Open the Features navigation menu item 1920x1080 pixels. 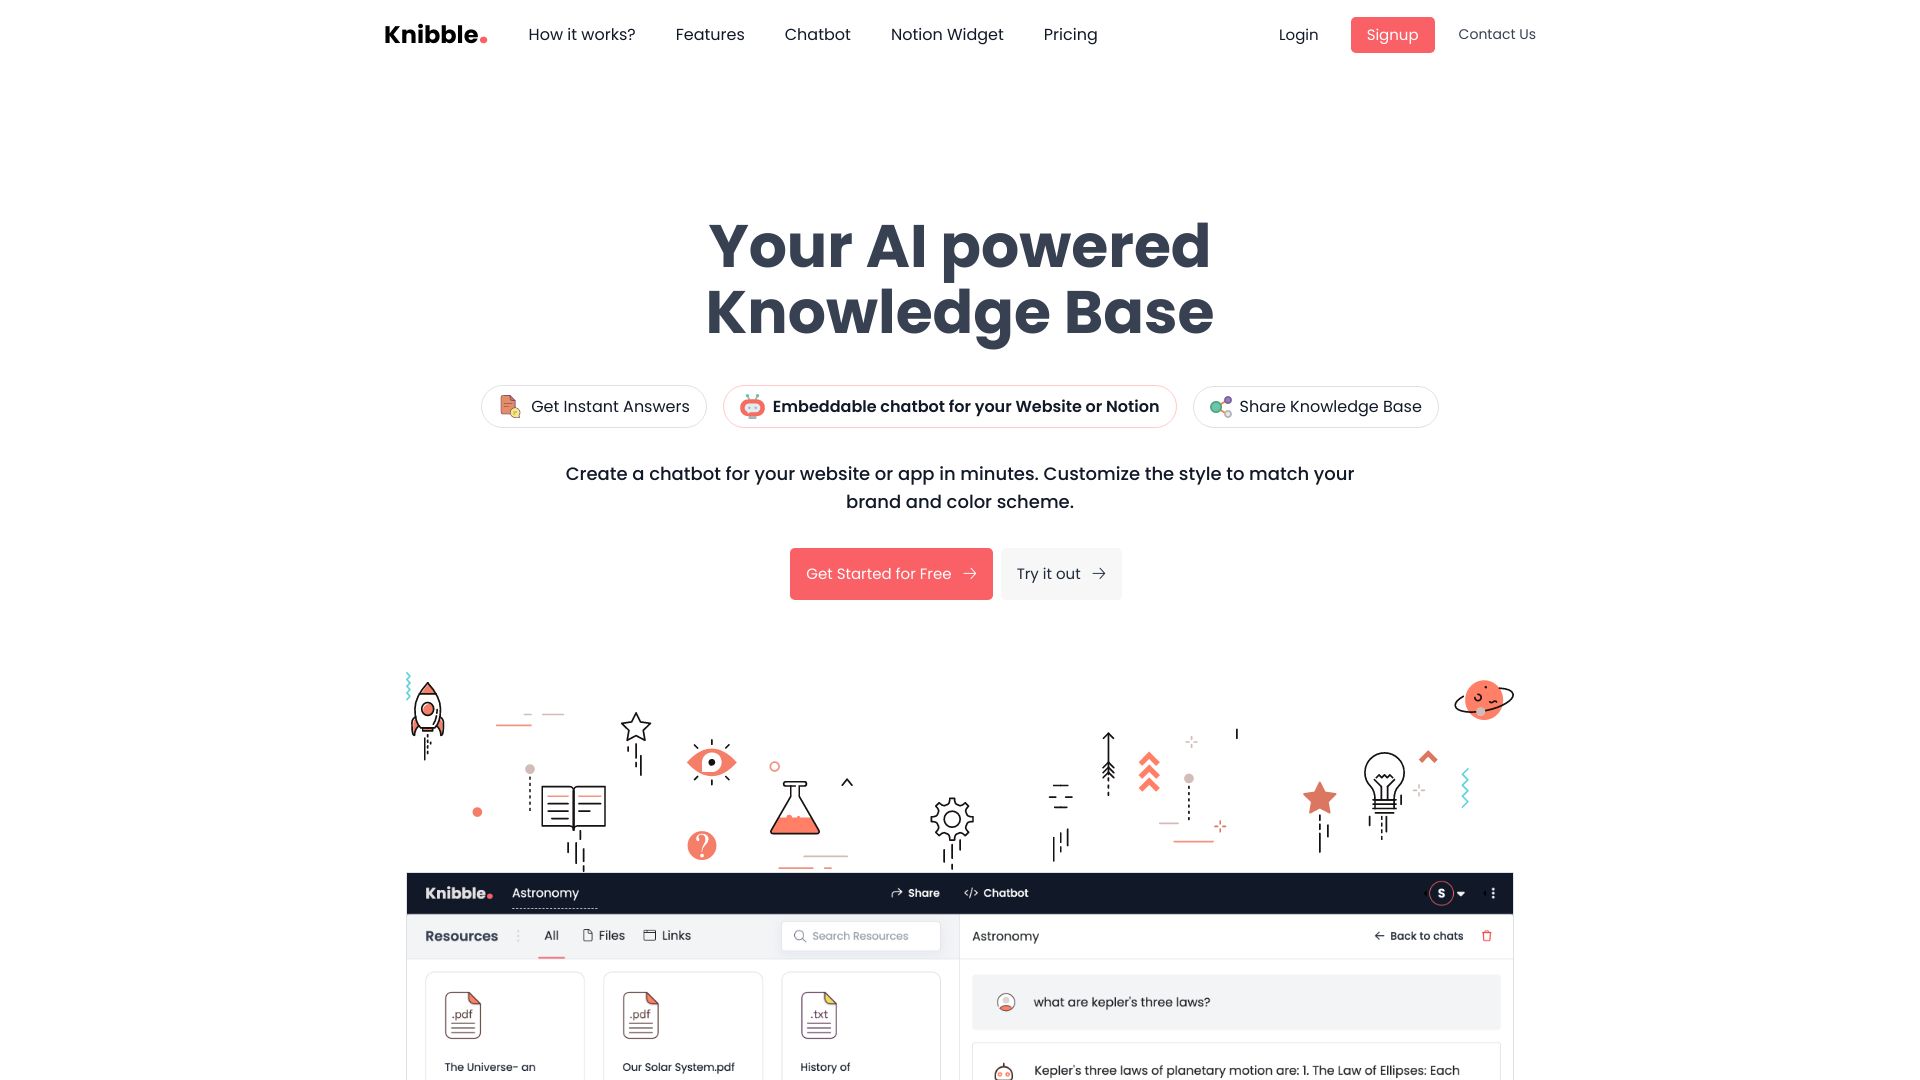click(x=709, y=34)
